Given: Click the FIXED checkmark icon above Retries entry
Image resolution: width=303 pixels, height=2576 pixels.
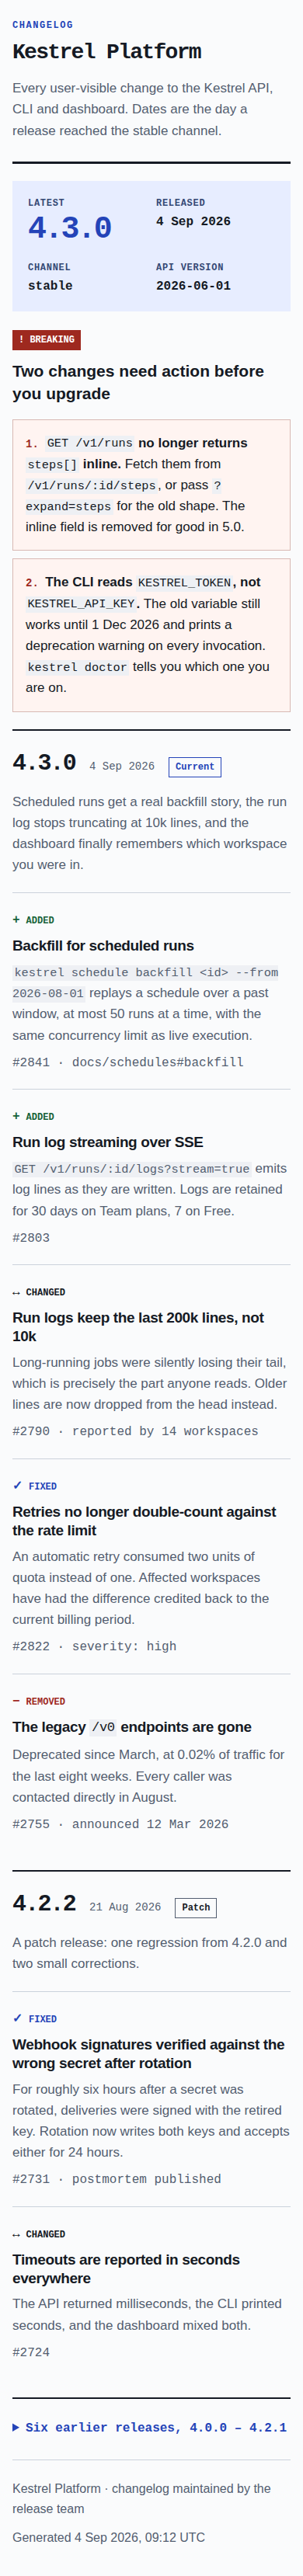Looking at the screenshot, I should click(x=17, y=1486).
